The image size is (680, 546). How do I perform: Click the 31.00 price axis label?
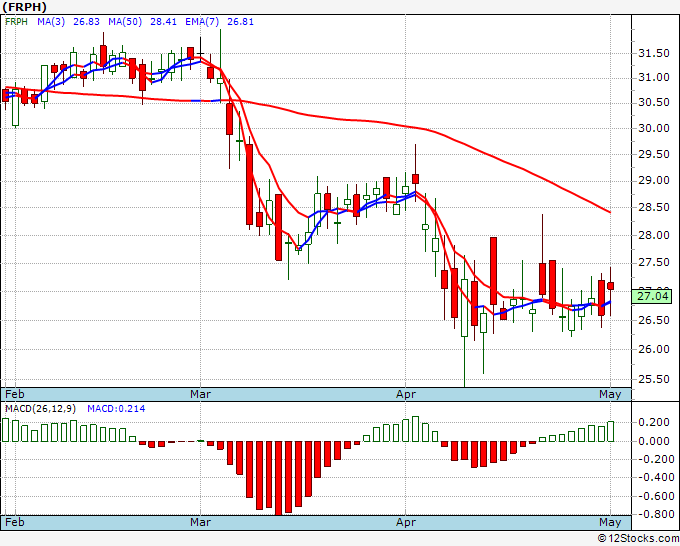654,78
